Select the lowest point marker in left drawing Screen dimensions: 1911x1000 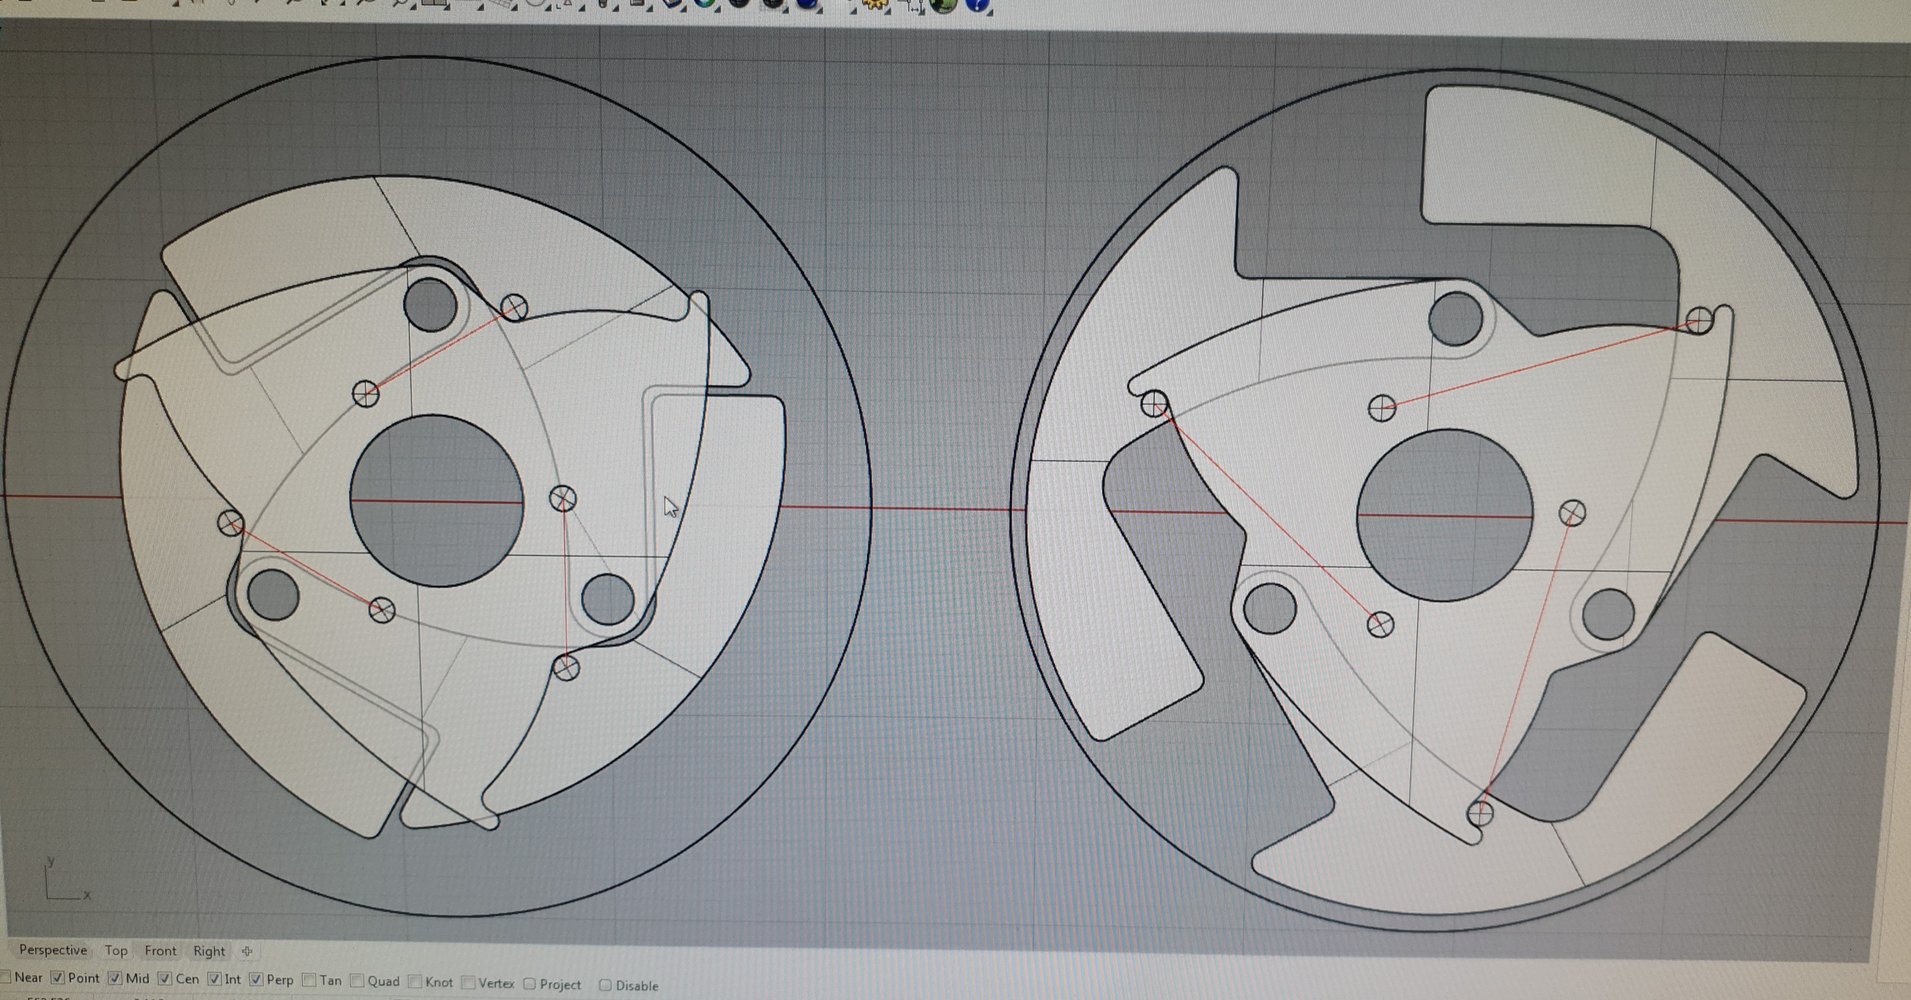pyautogui.click(x=566, y=667)
